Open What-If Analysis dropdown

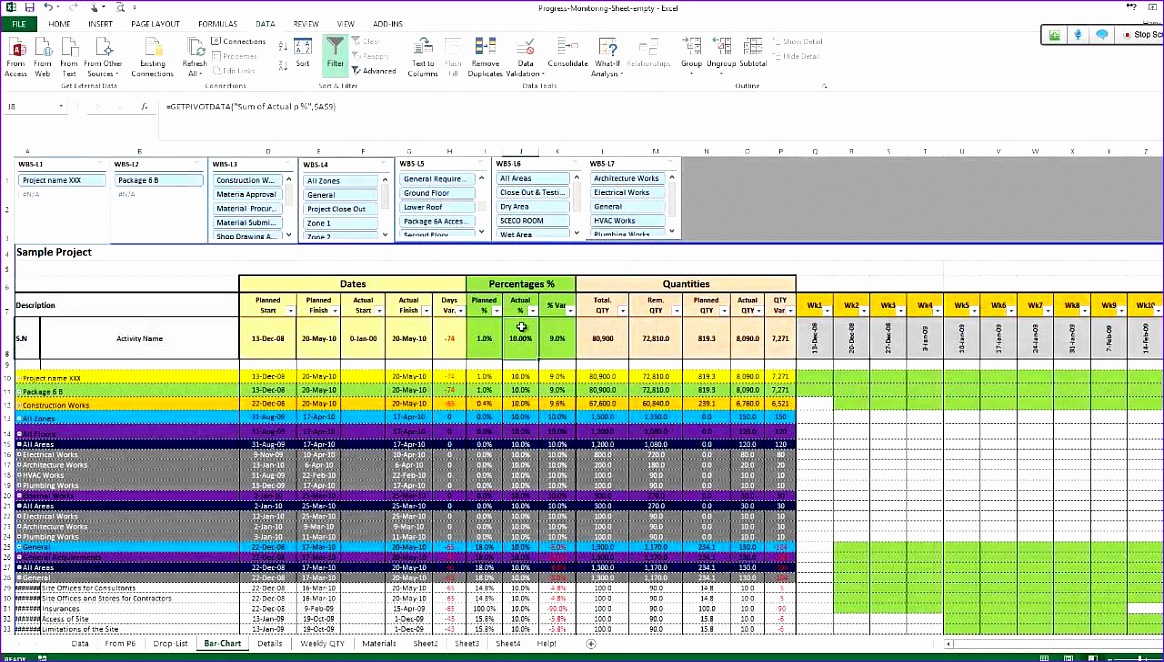606,57
